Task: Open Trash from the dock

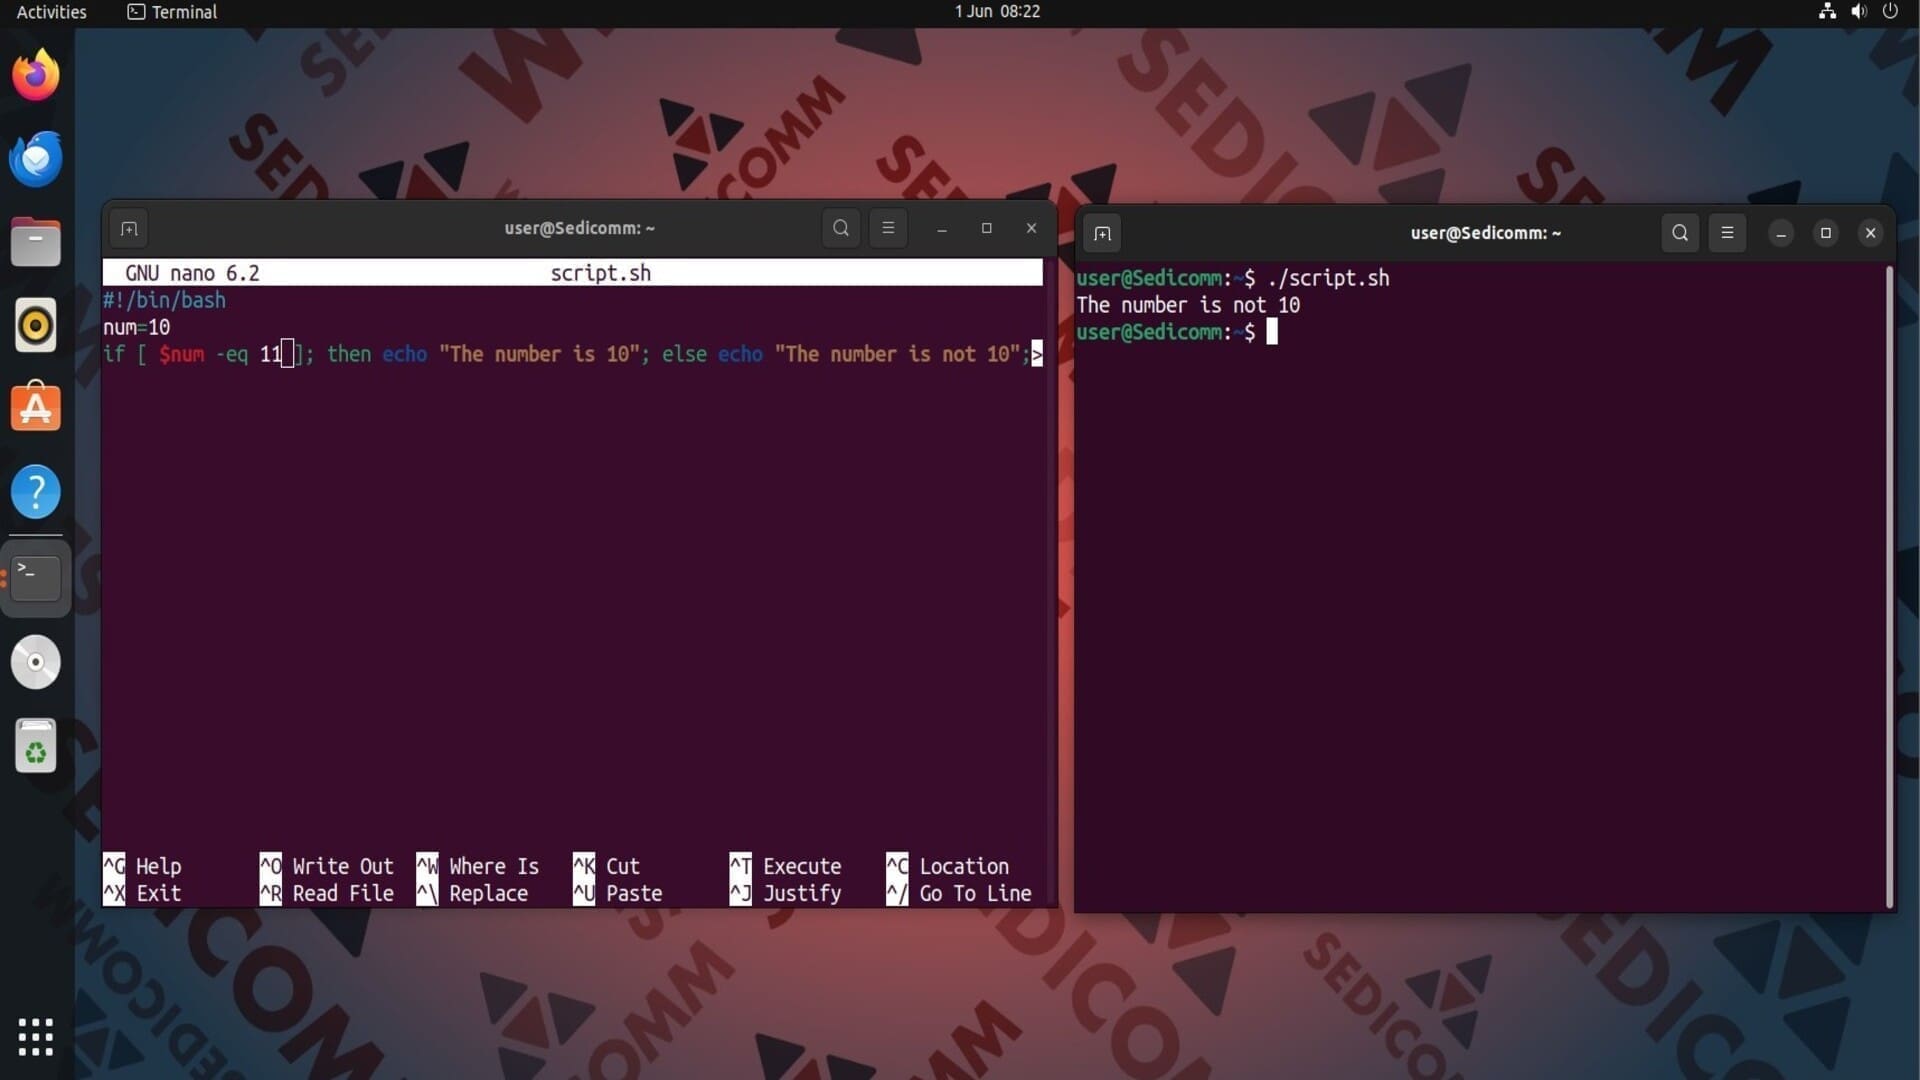Action: click(x=36, y=746)
